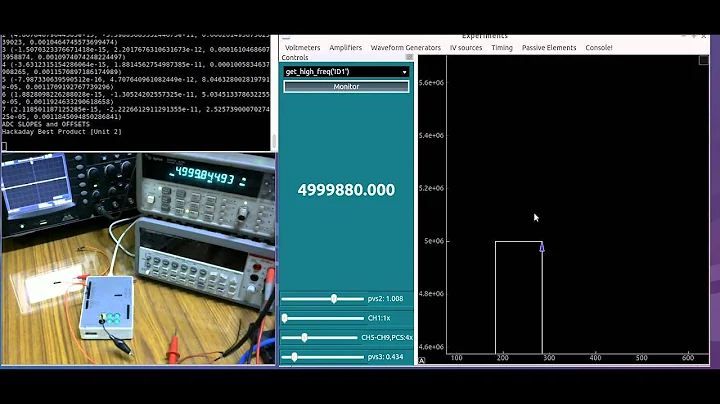This screenshot has height=404, width=720.
Task: Click the 'Hackaday Best Product [Unit 2]' terminal line
Action: tap(62, 132)
